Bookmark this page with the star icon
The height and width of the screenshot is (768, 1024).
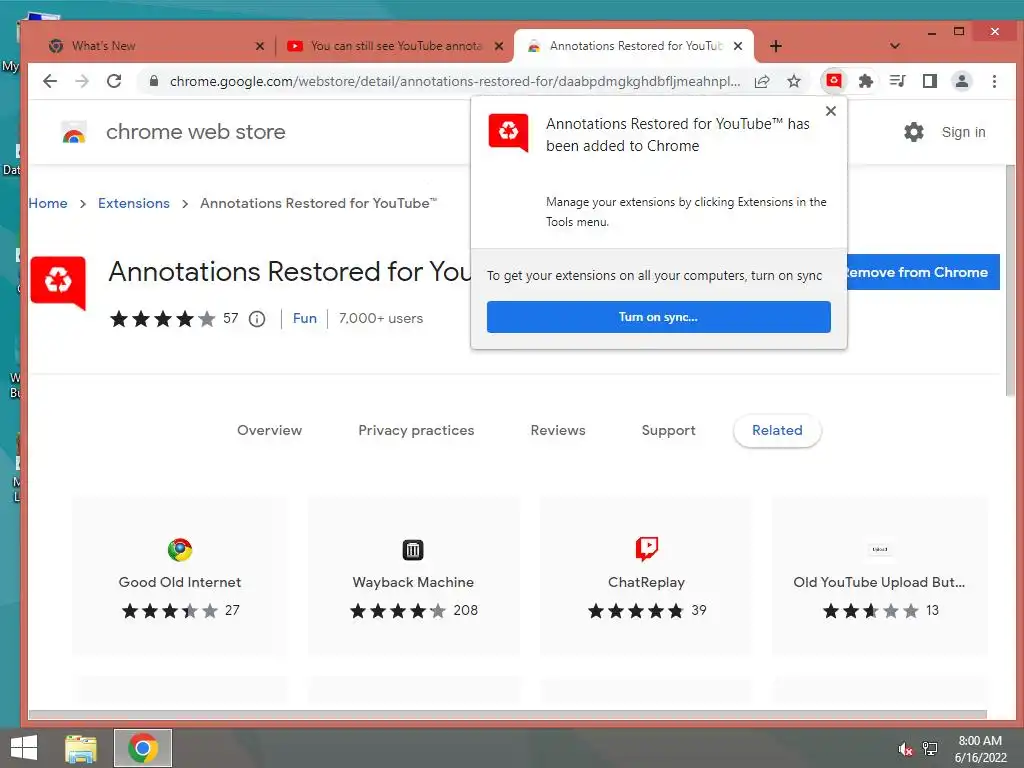coord(793,81)
